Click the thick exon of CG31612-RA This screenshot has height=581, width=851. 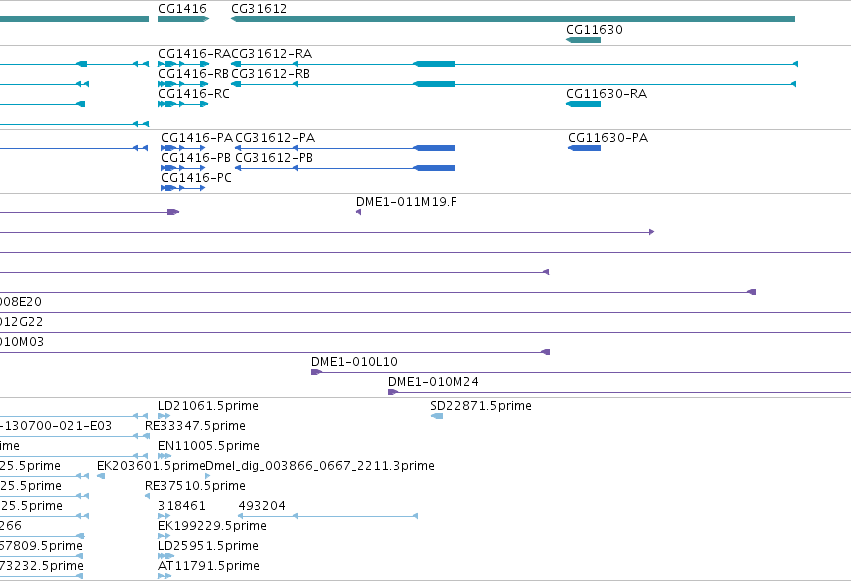[434, 64]
